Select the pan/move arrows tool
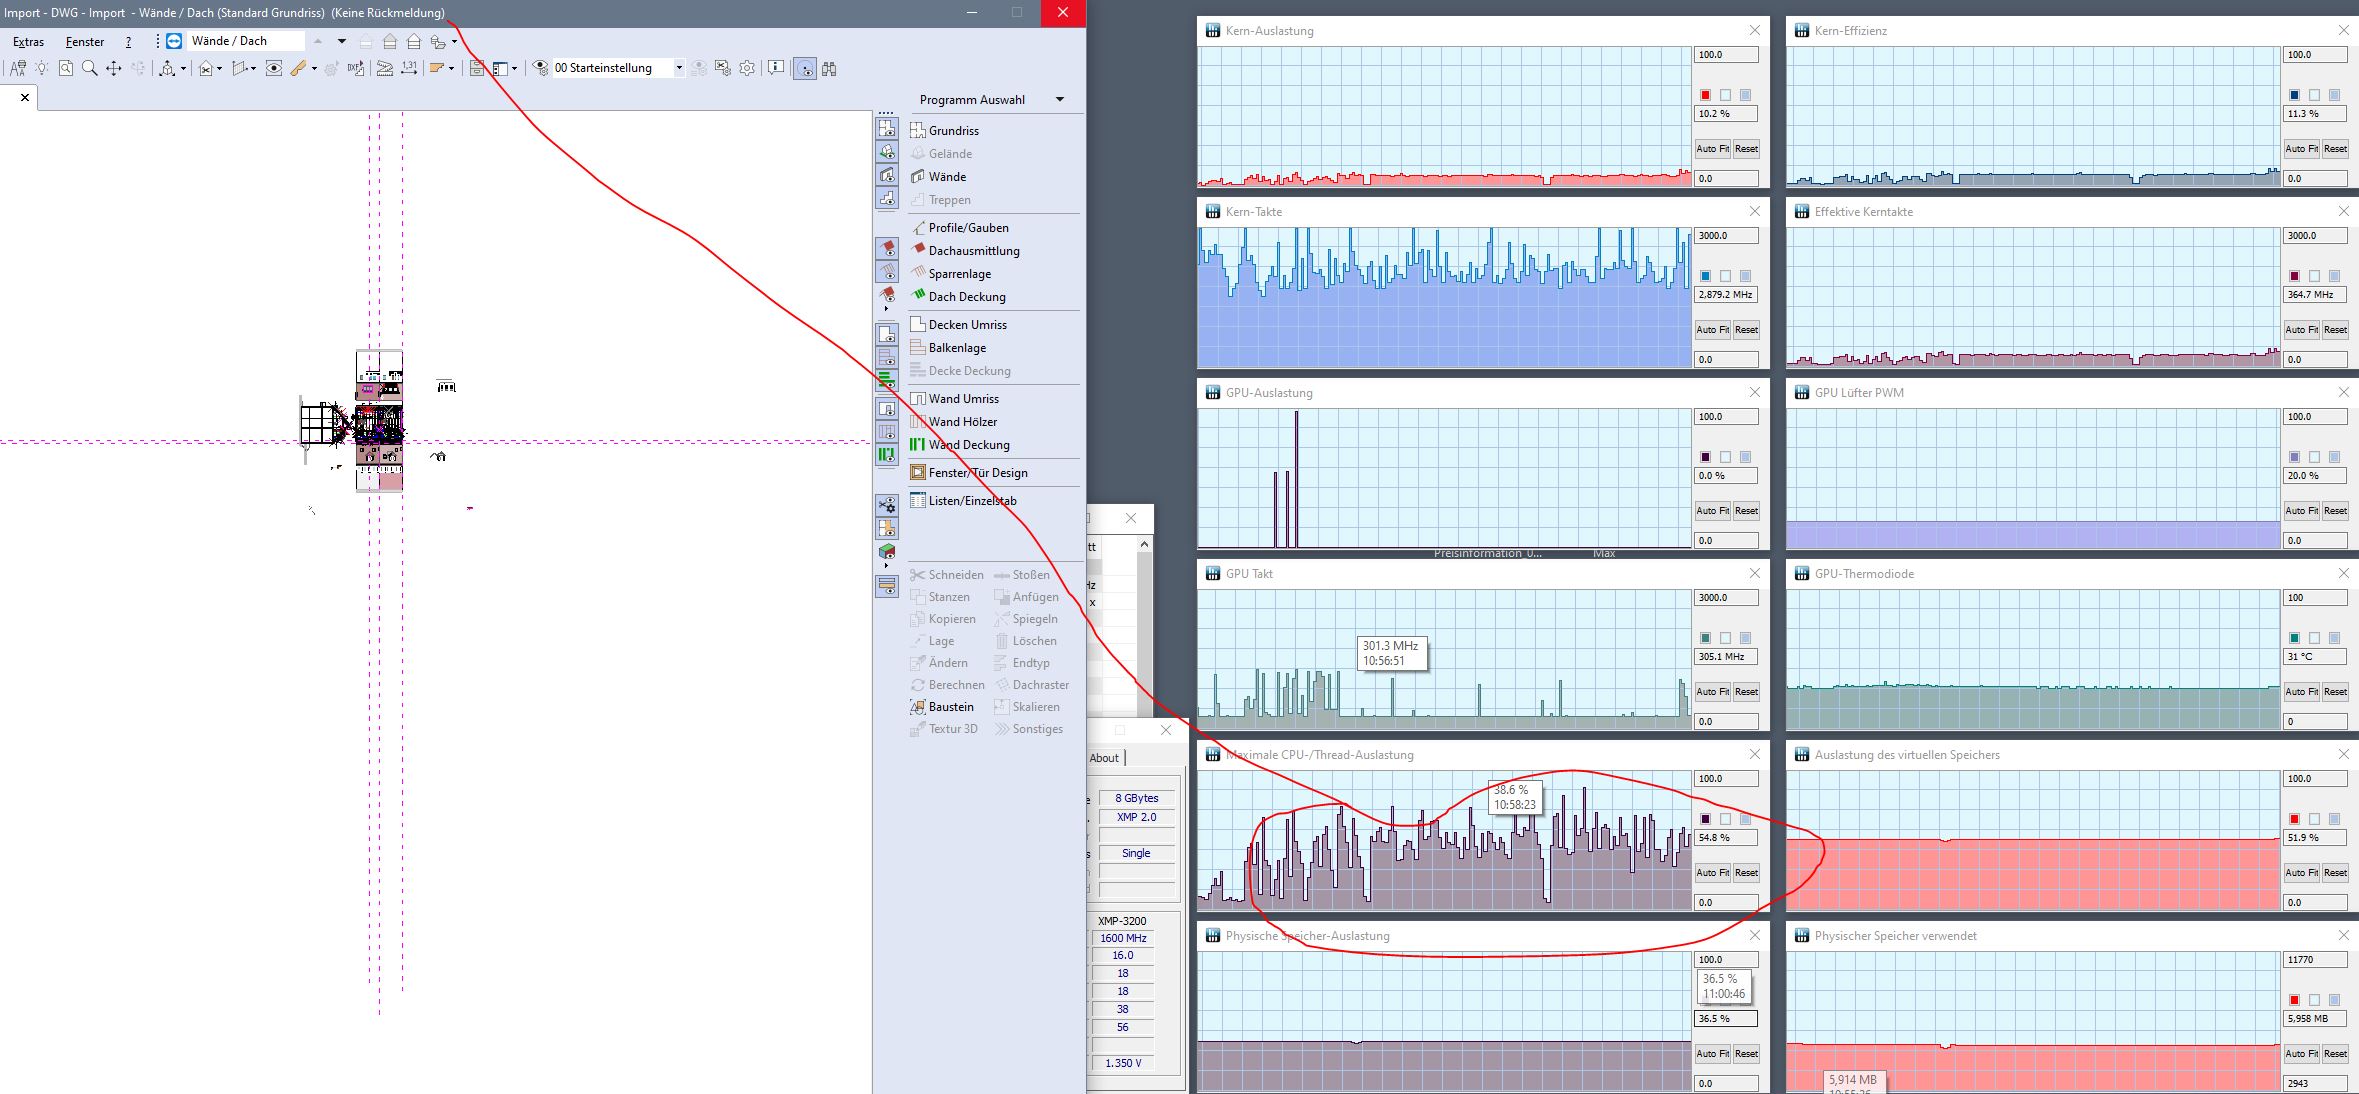Viewport: 2359px width, 1094px height. 113,68
